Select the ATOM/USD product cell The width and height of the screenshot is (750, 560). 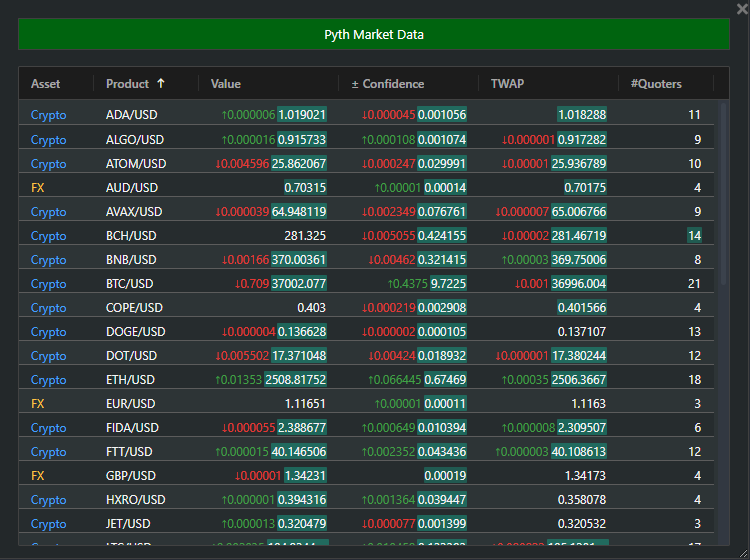(x=136, y=164)
